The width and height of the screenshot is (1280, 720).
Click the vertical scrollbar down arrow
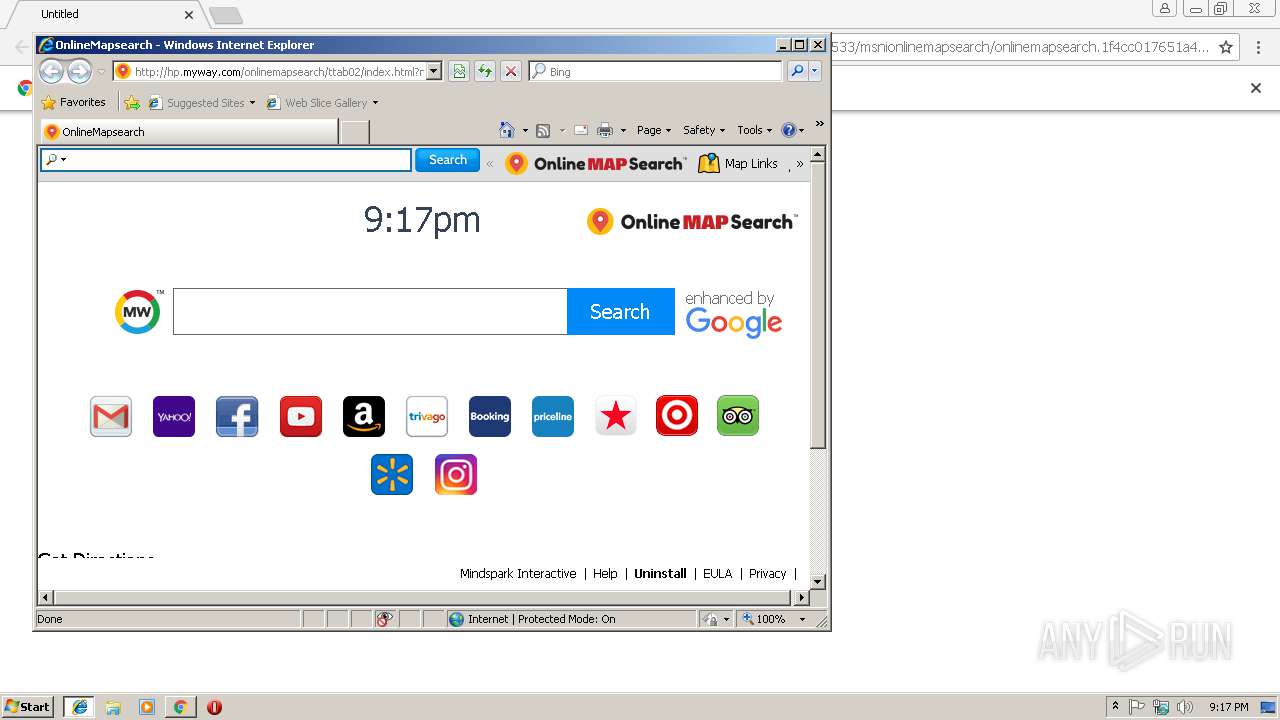818,581
